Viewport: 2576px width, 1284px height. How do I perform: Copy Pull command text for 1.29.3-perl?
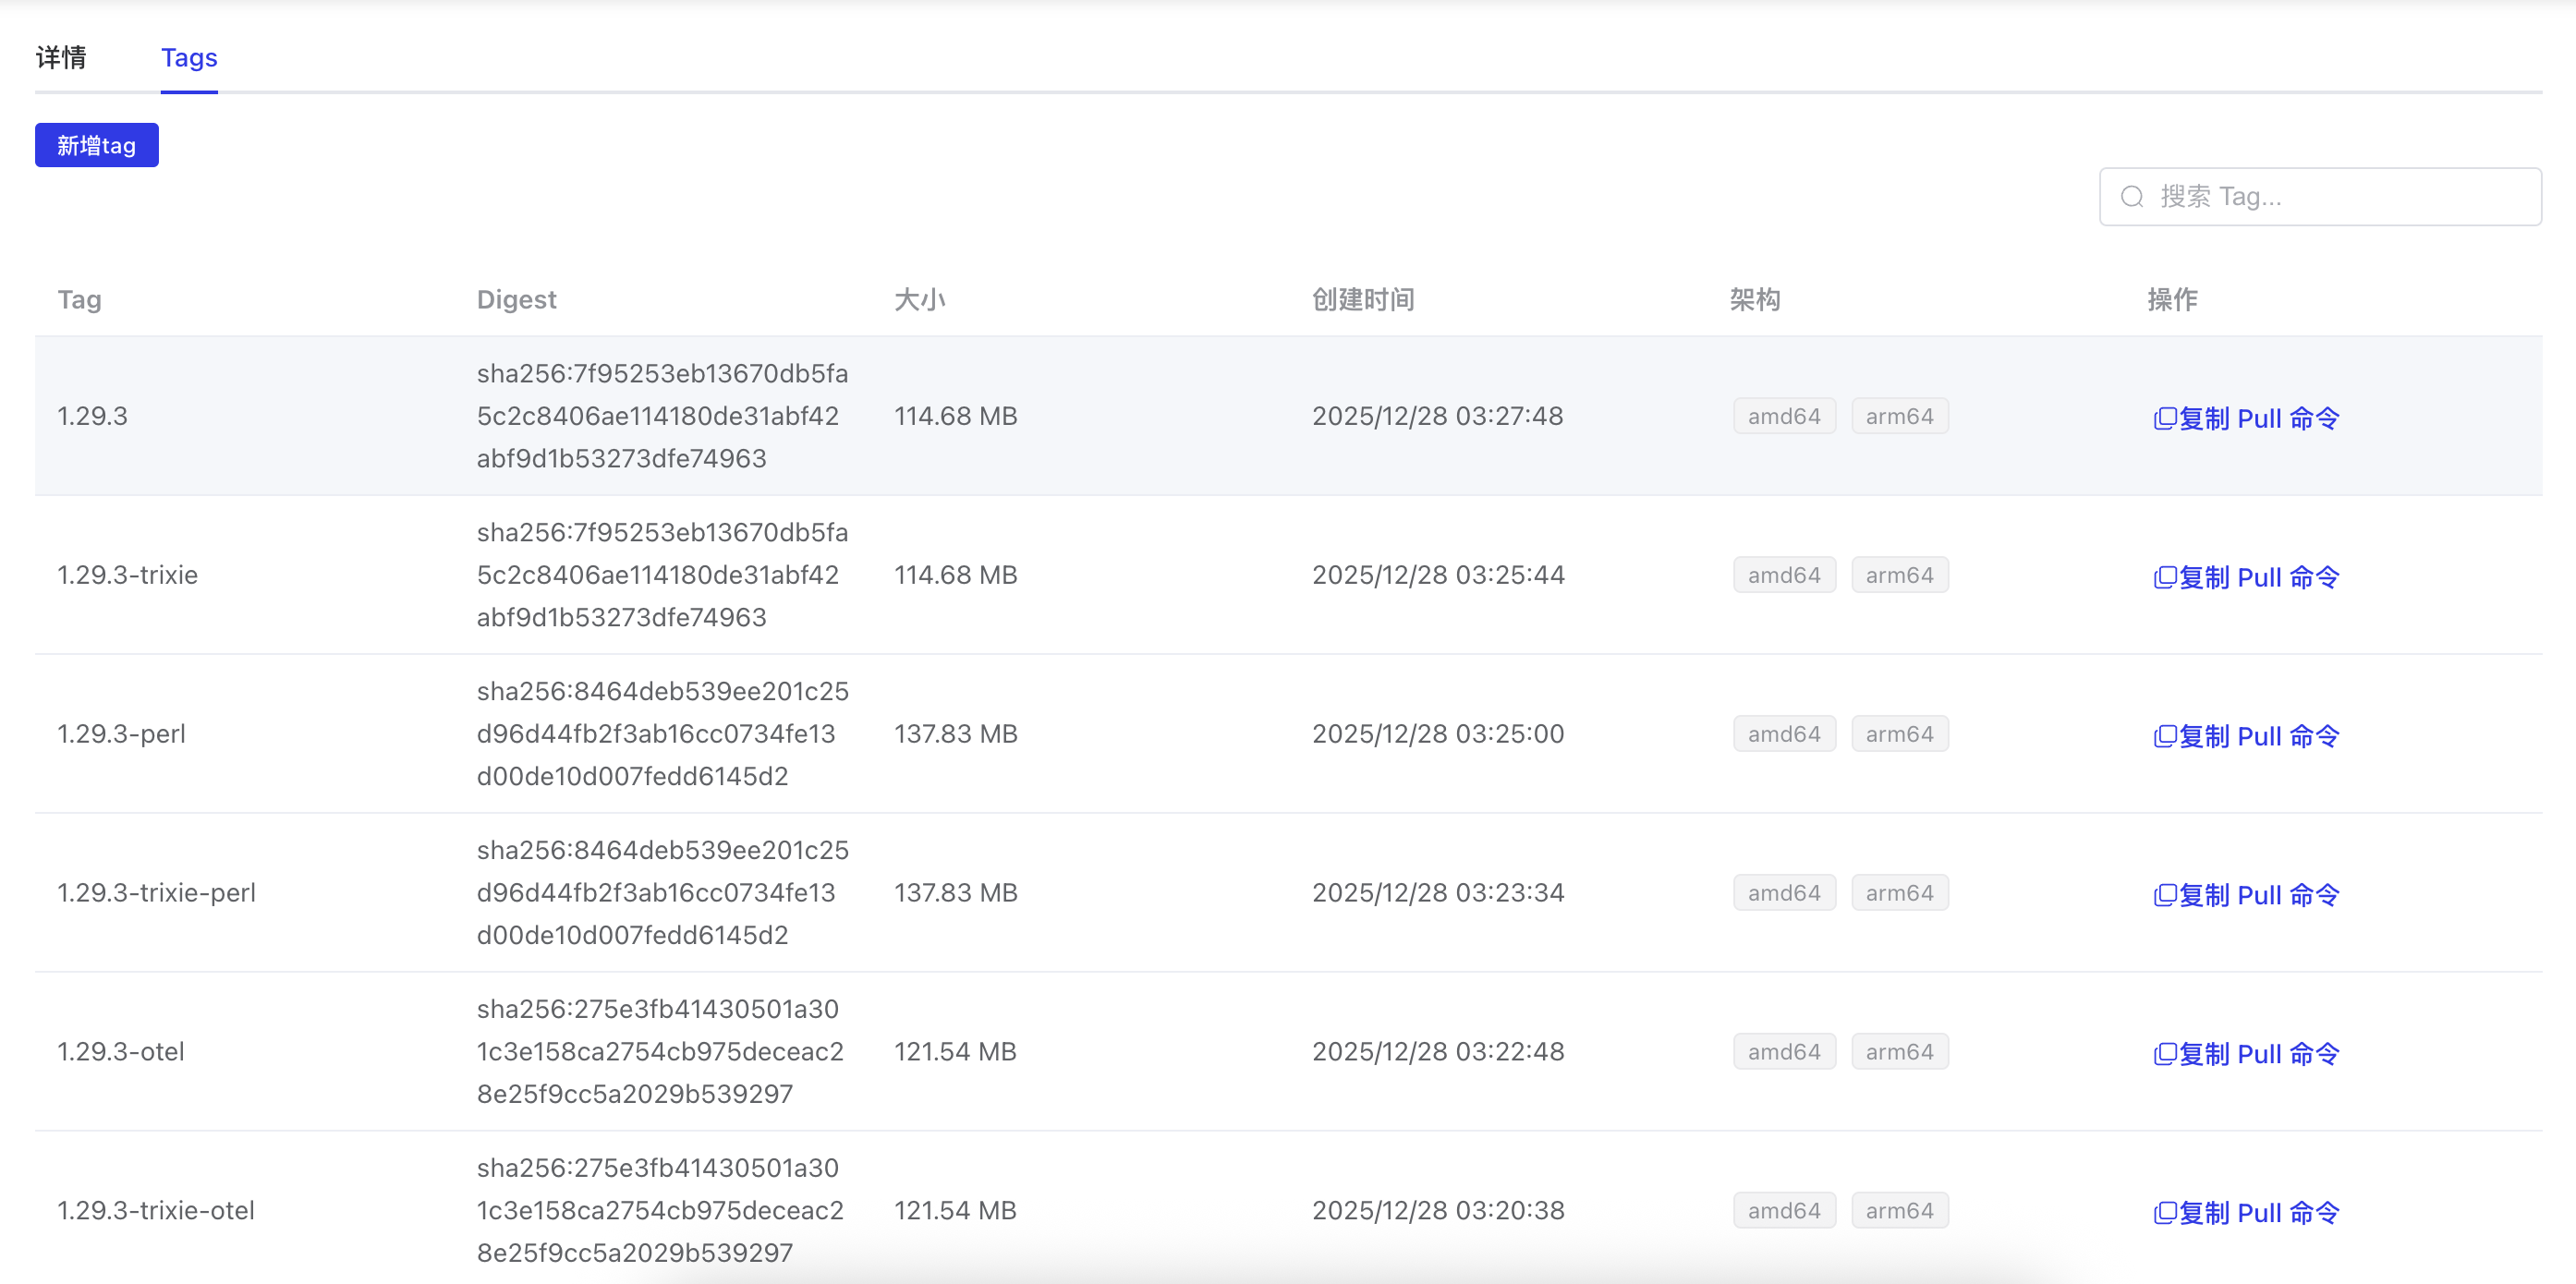2260,737
